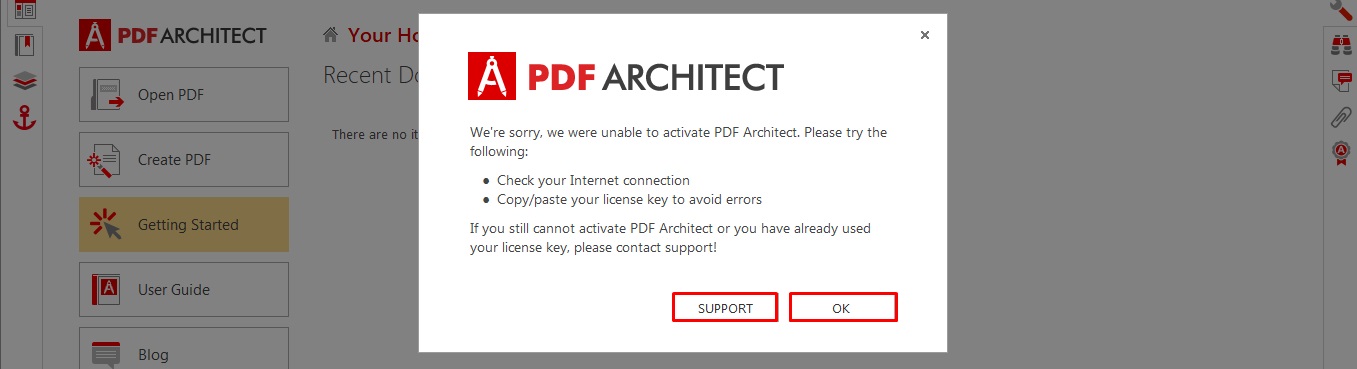Close the activation error dialog
Viewport: 1357px width, 369px height.
925,35
